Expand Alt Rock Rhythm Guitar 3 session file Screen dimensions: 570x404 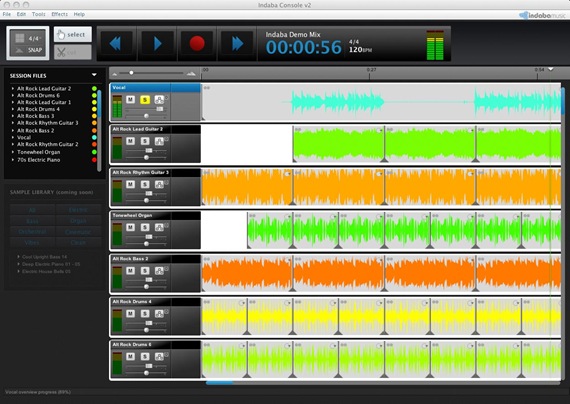coord(13,123)
